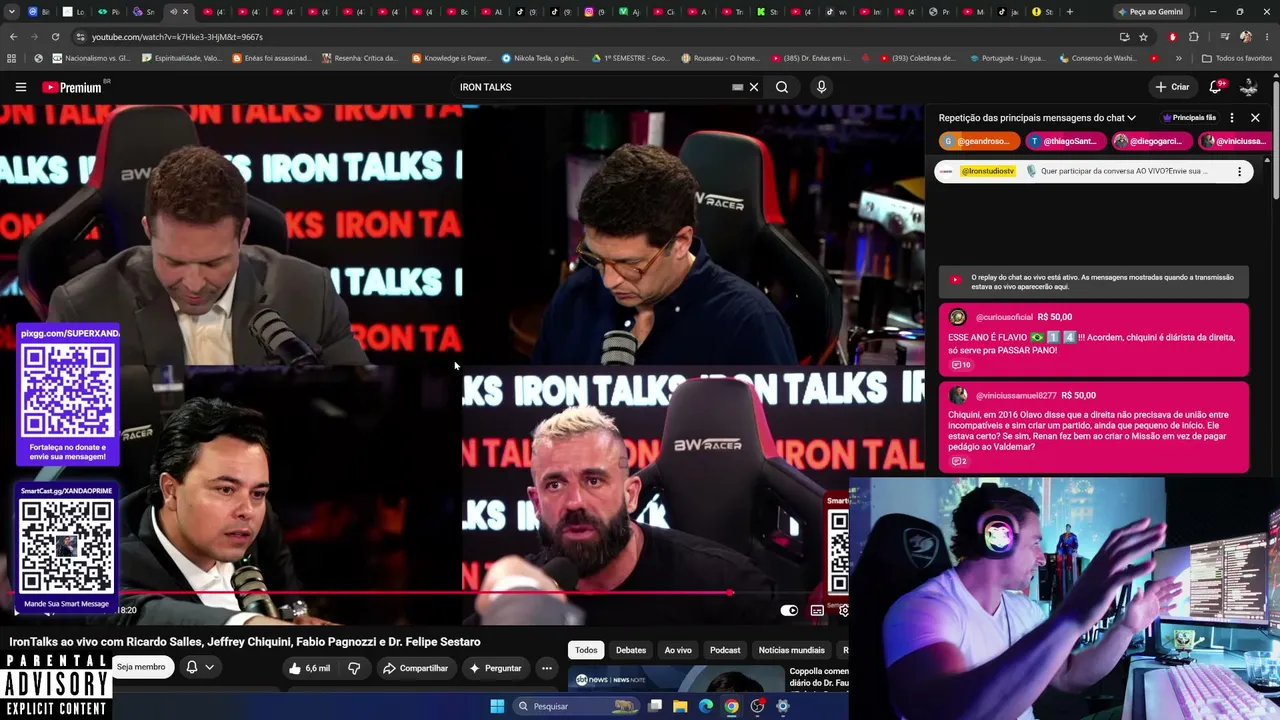Open the Consenso de Washi... bookmark
Image resolution: width=1280 pixels, height=720 pixels.
click(x=1100, y=58)
